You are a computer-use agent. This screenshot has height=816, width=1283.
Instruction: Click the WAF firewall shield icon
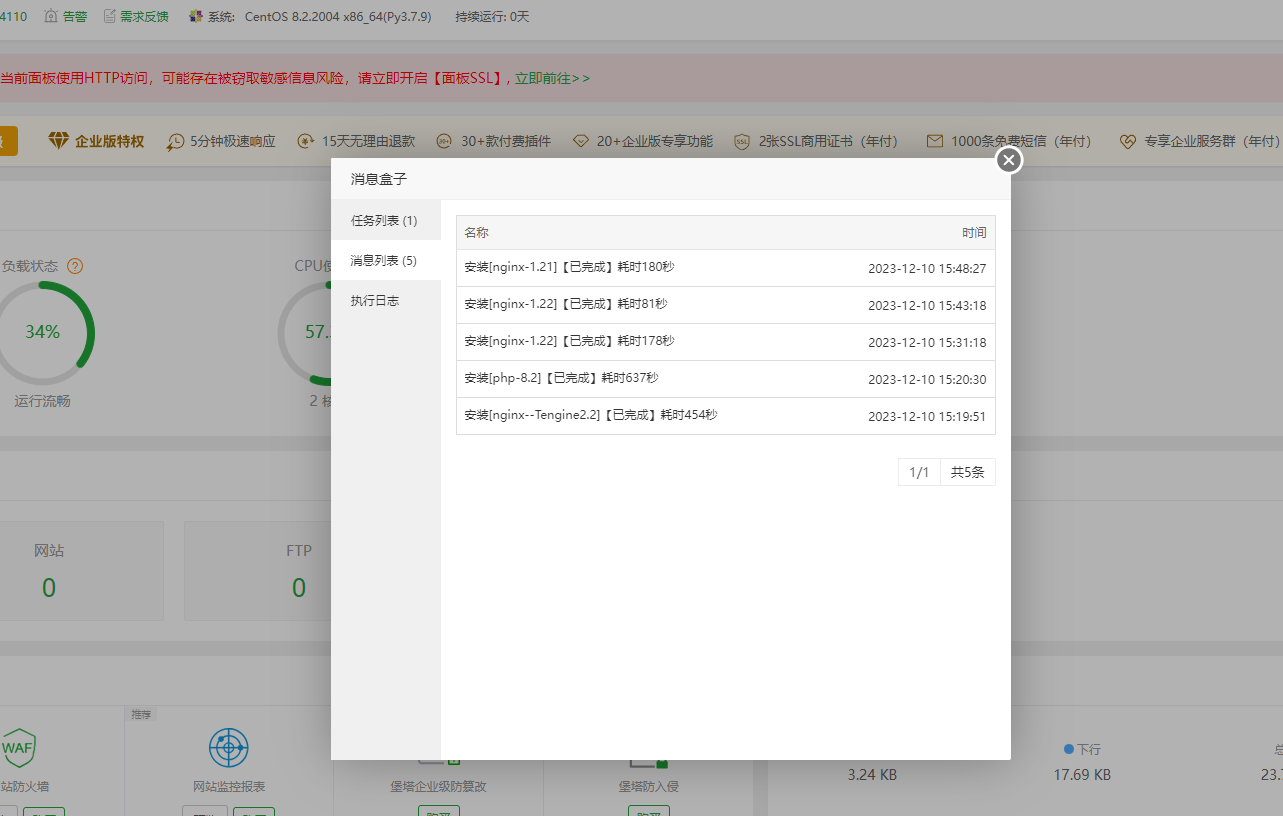(18, 747)
